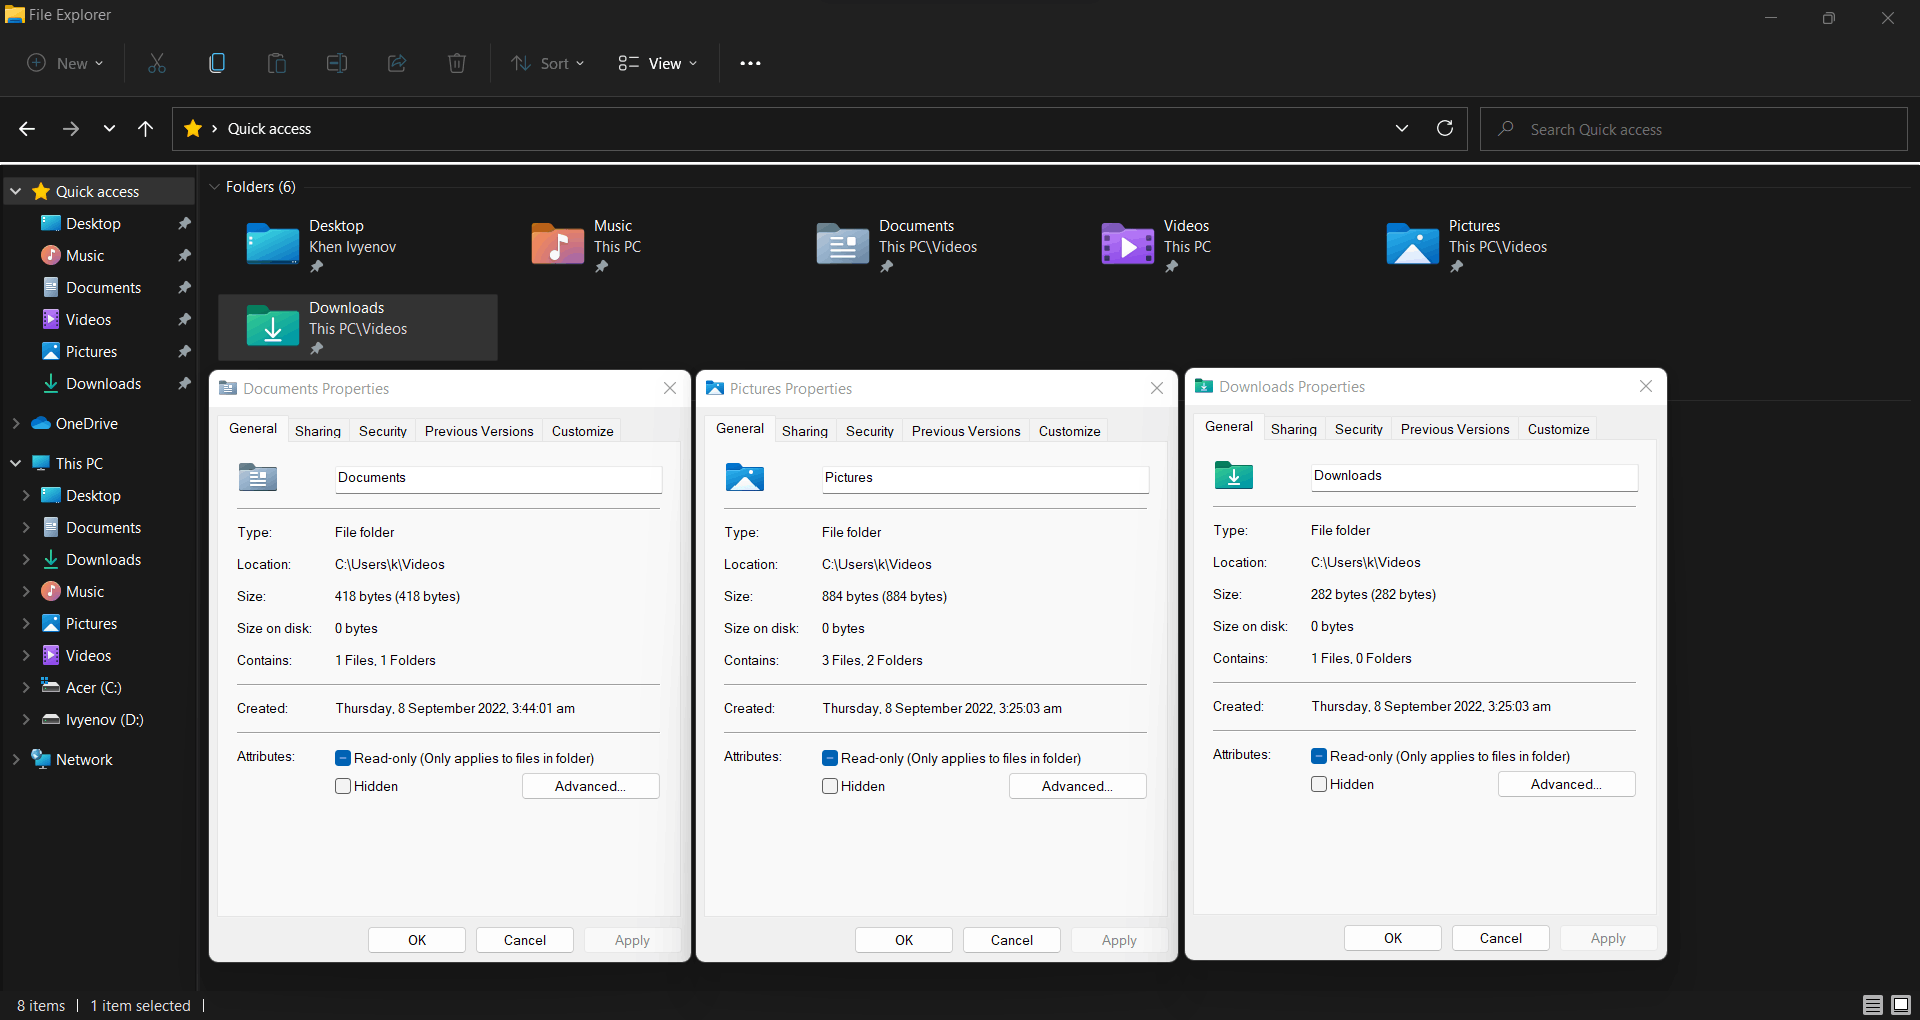Screen dimensions: 1920x1020
Task: Expand the OneDrive tree node
Action: (16, 424)
